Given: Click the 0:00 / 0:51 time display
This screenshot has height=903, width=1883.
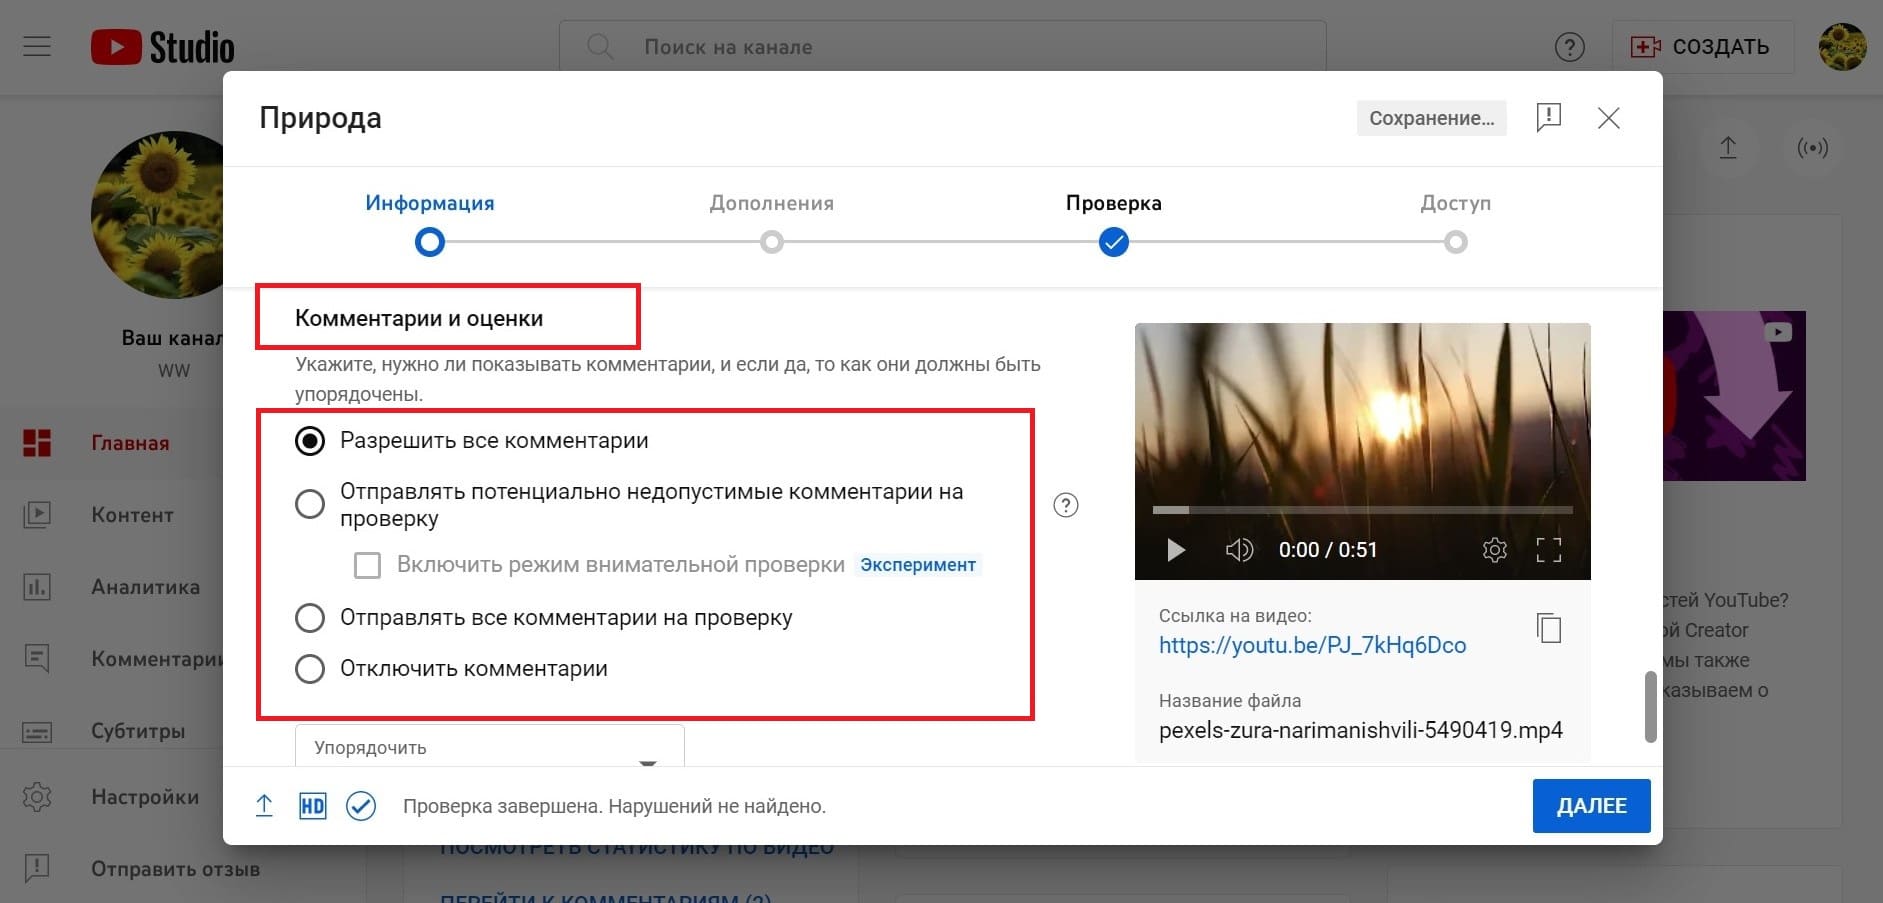Looking at the screenshot, I should tap(1327, 550).
